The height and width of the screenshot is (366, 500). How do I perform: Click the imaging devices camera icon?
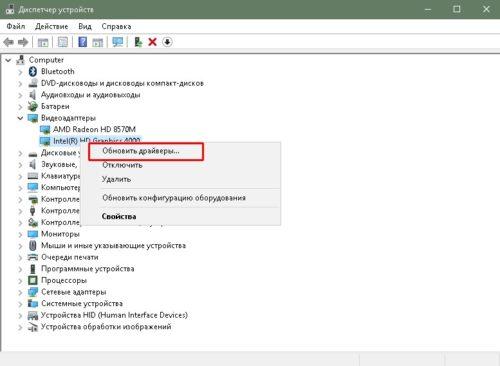coord(33,327)
